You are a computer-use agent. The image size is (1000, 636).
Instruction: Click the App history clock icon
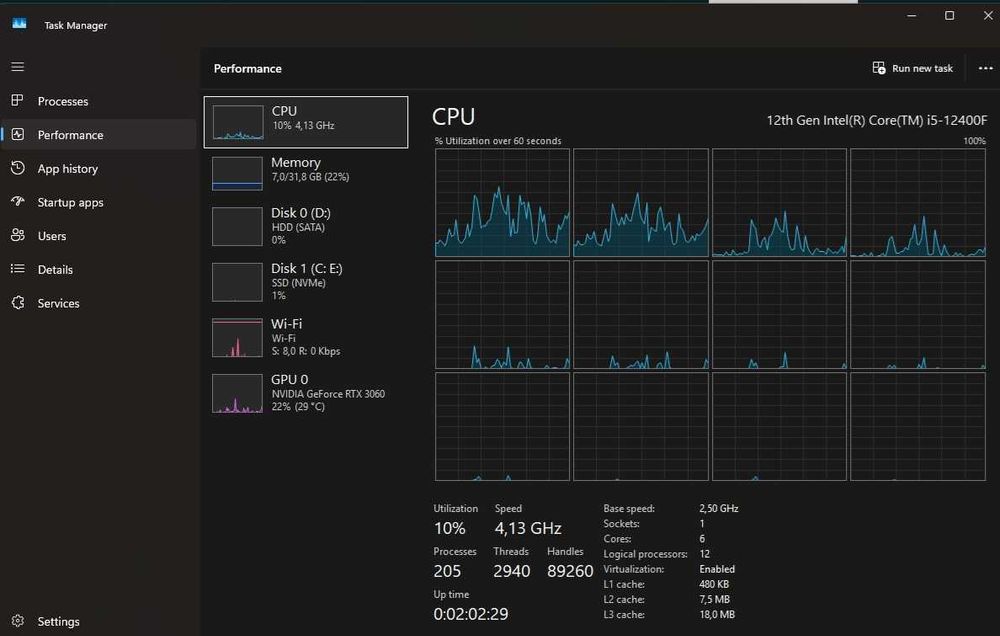coord(18,168)
